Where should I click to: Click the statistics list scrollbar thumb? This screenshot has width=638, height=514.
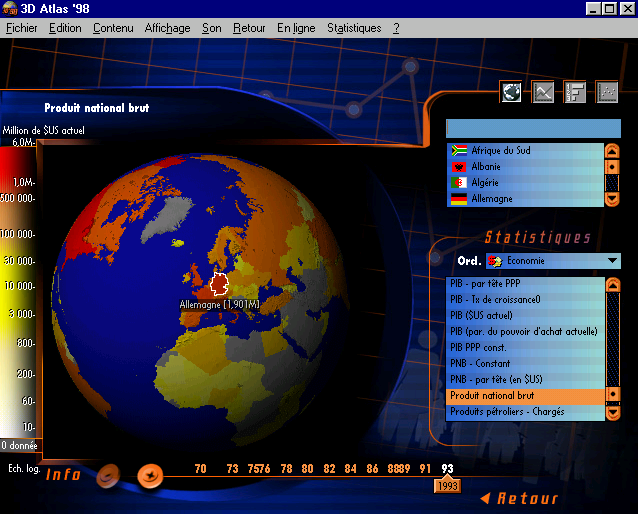(x=613, y=394)
